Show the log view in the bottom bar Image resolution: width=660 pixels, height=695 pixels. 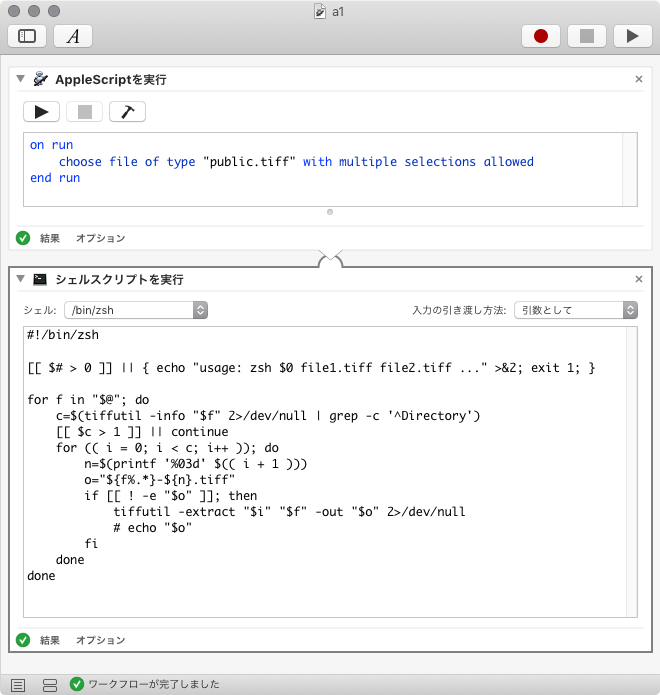(18, 685)
